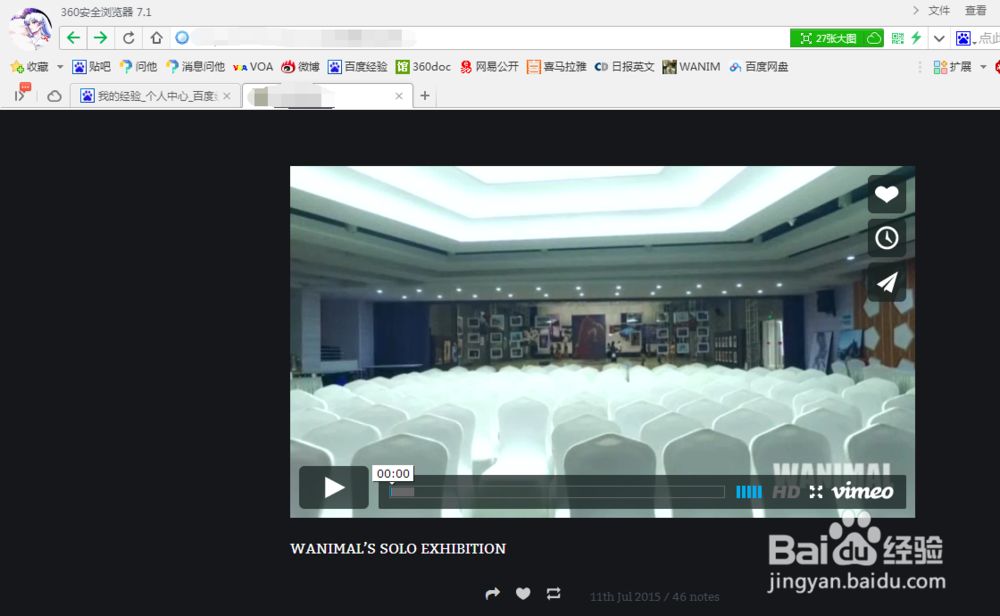Expand the address bar dropdown chevron

[939, 38]
